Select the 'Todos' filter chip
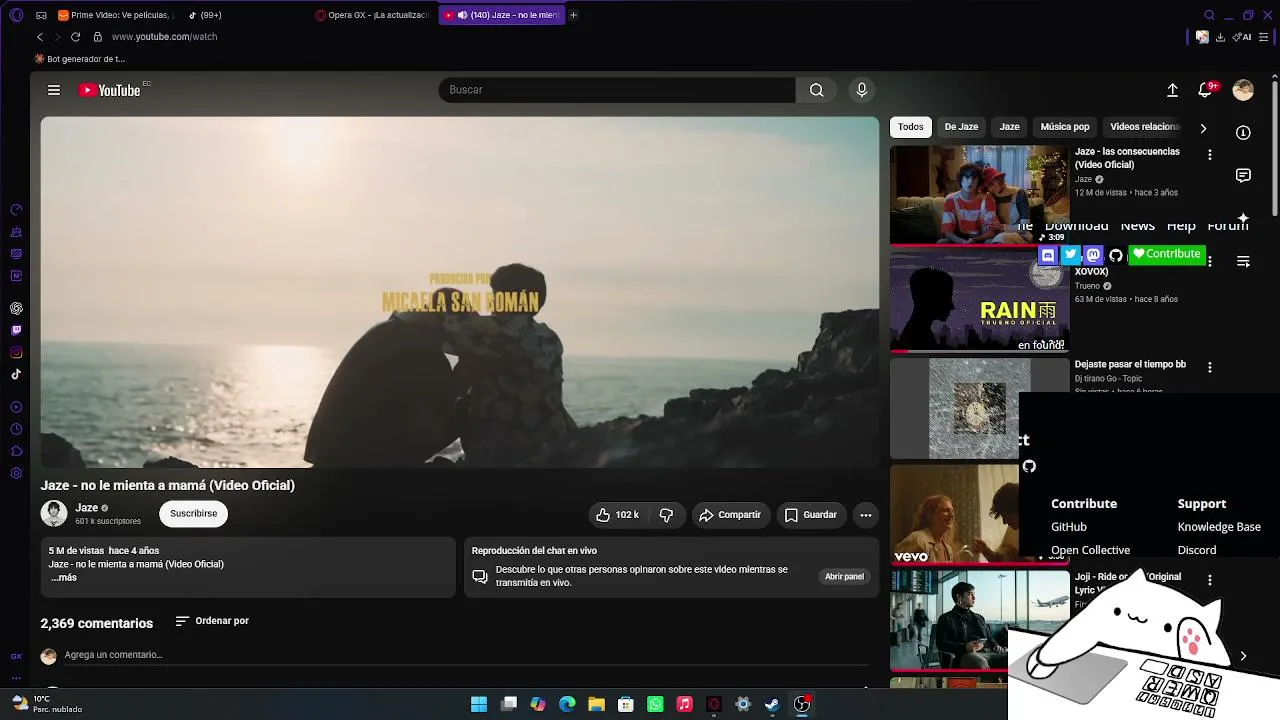 [911, 127]
